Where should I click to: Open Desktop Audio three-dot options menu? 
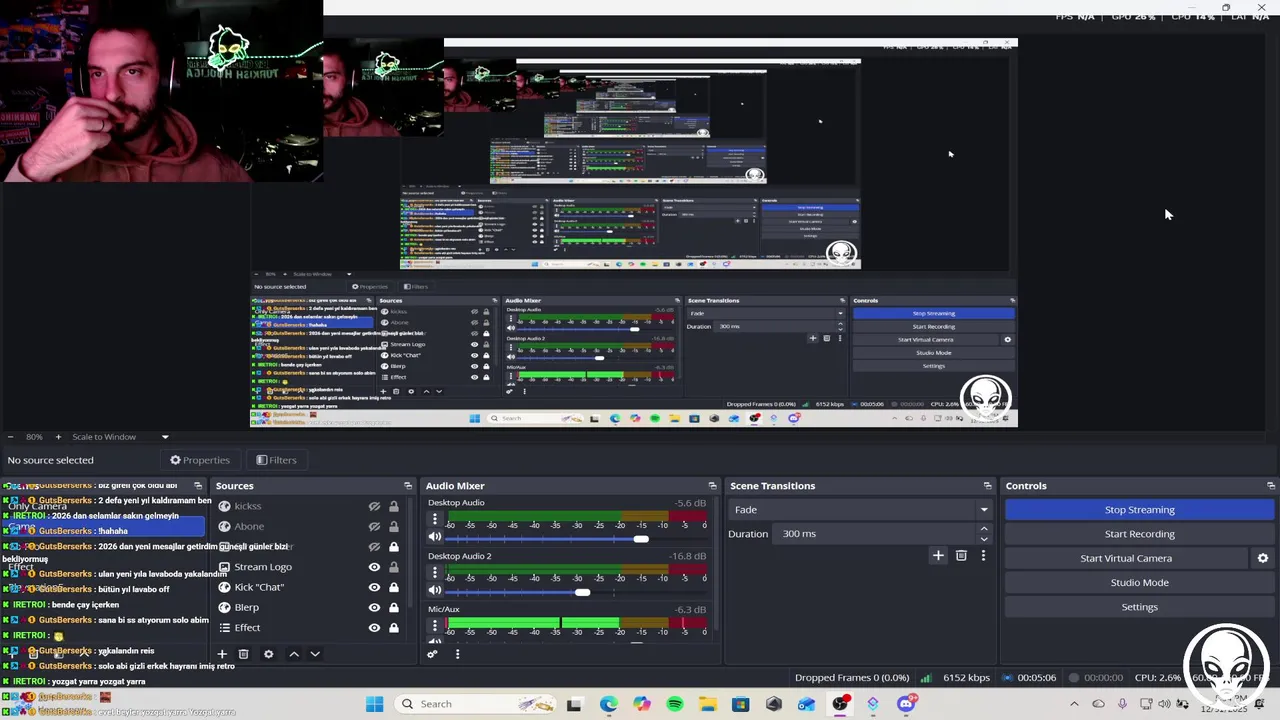(x=435, y=520)
